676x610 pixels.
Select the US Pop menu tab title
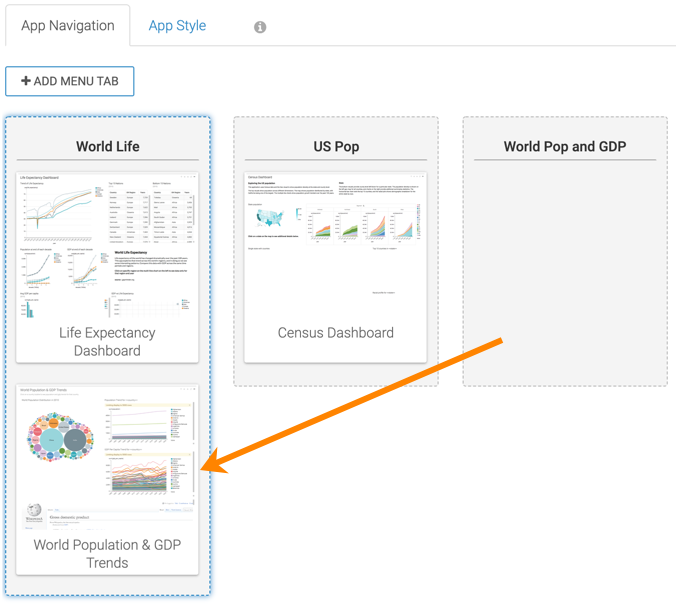336,146
